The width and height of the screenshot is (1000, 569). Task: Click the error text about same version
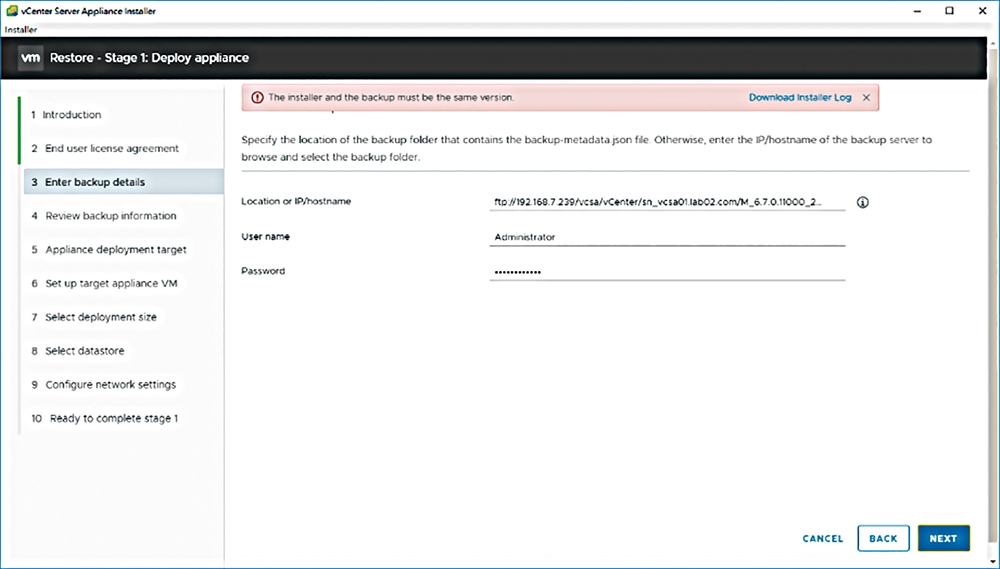tap(391, 98)
